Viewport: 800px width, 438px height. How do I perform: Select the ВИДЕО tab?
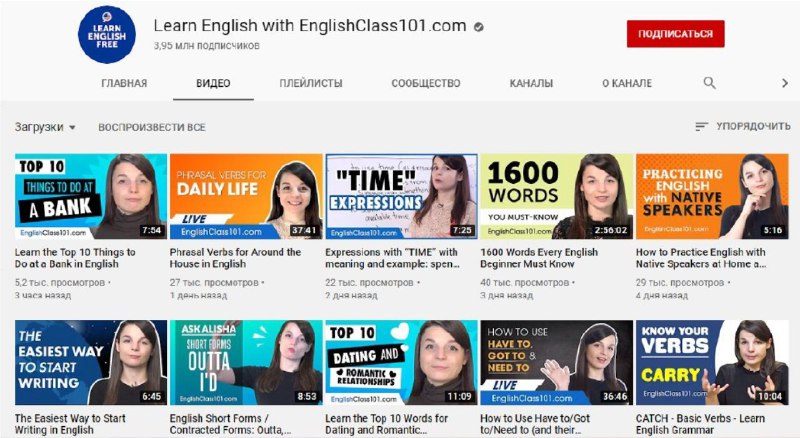[x=213, y=83]
